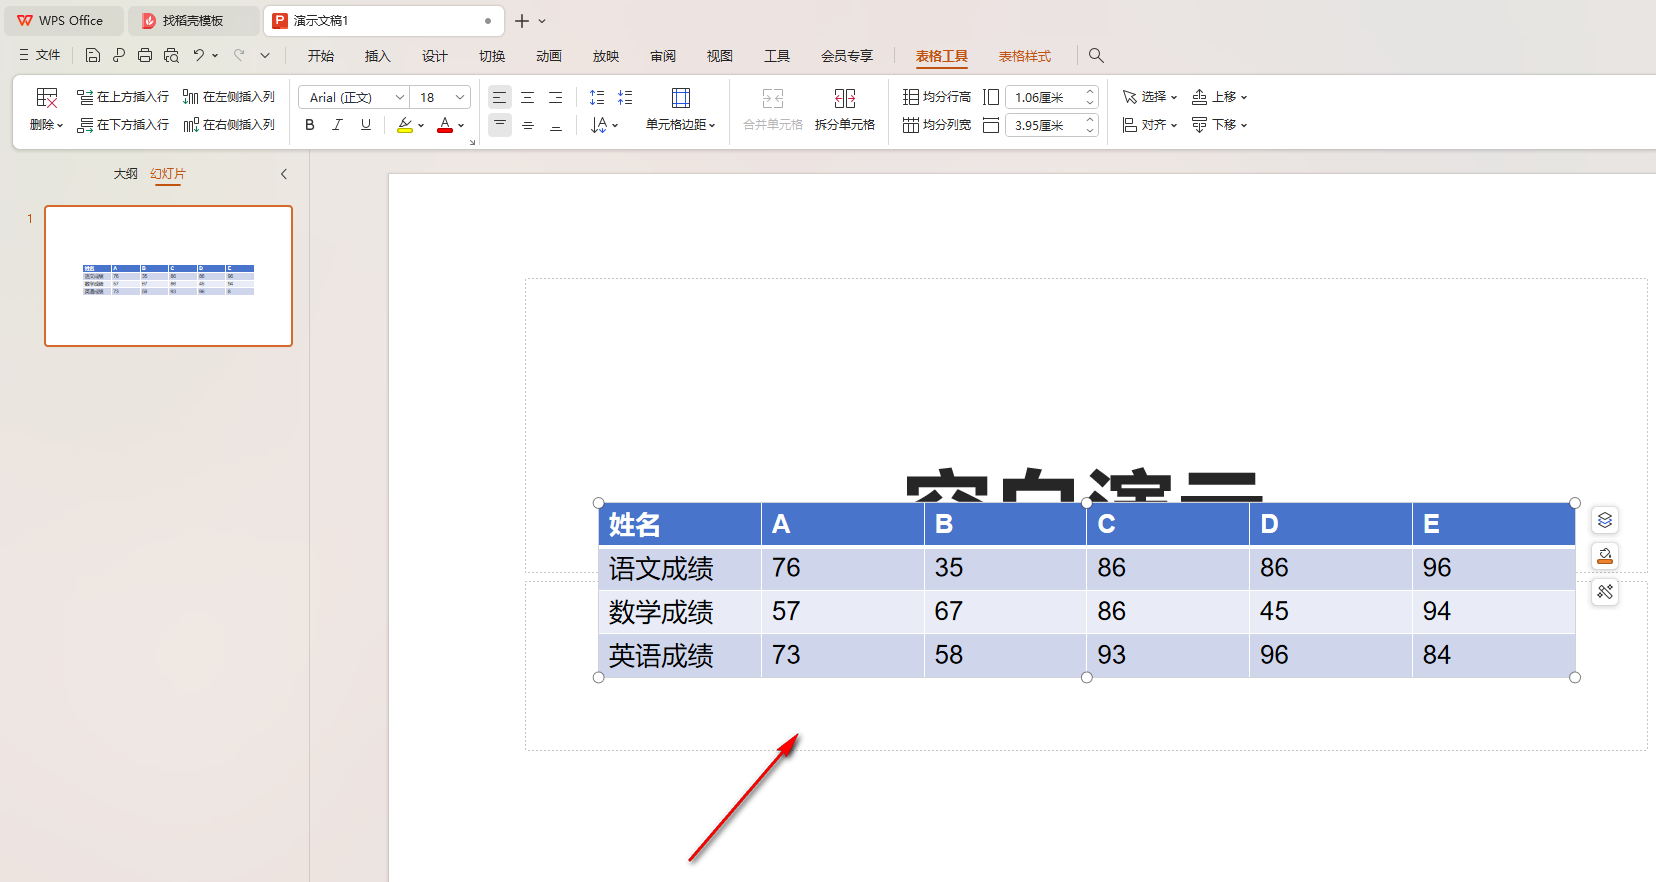Click the new tab plus button
This screenshot has height=882, width=1656.
[522, 21]
